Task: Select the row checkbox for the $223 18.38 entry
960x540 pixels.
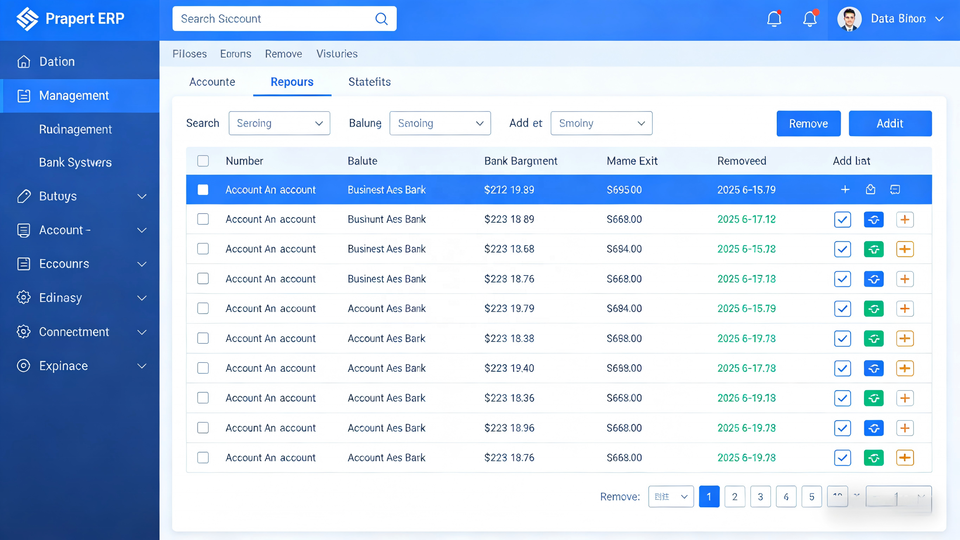Action: (x=203, y=339)
